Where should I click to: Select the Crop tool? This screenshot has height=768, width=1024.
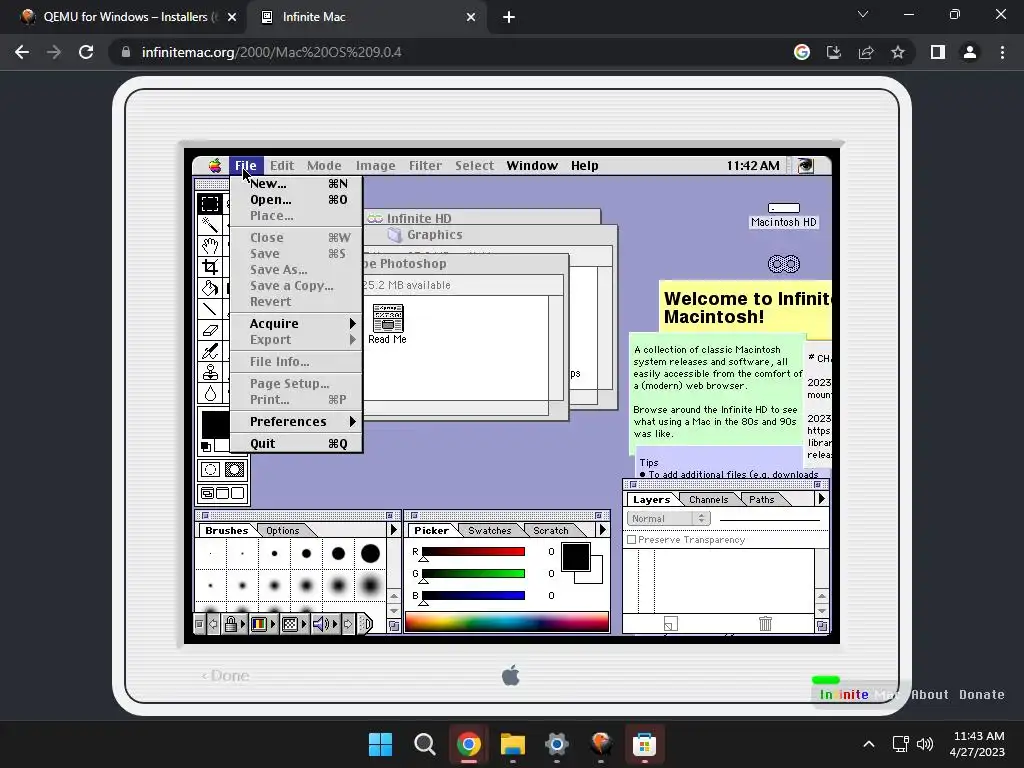(x=210, y=266)
